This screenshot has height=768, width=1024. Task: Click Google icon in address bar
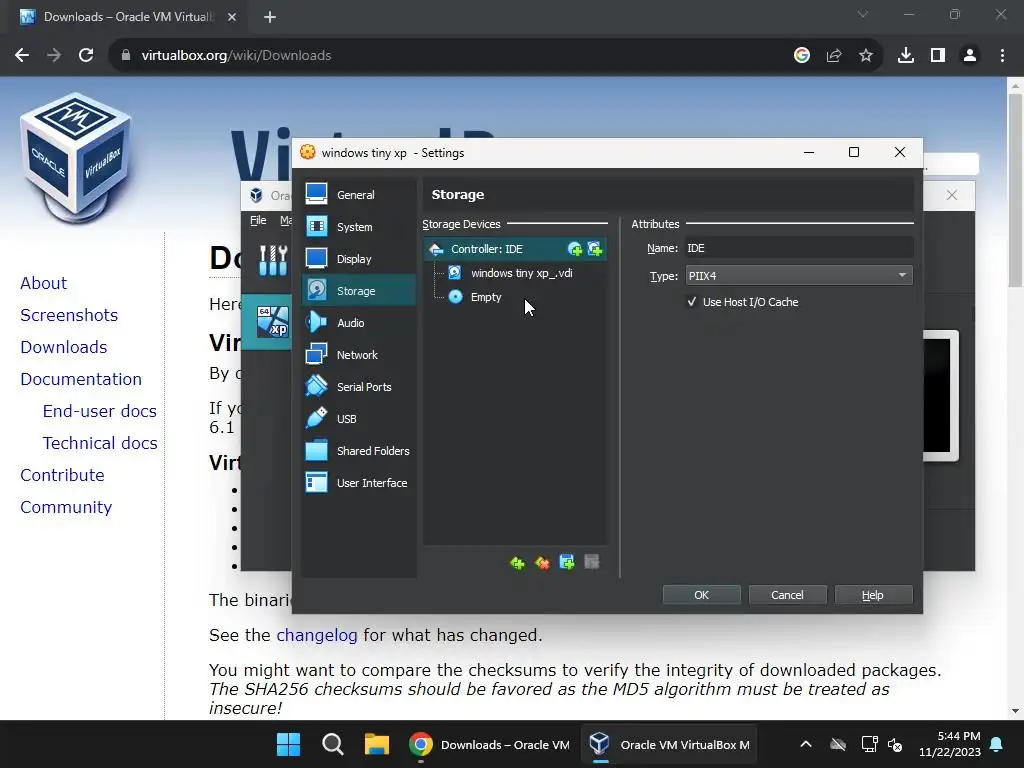pyautogui.click(x=802, y=56)
